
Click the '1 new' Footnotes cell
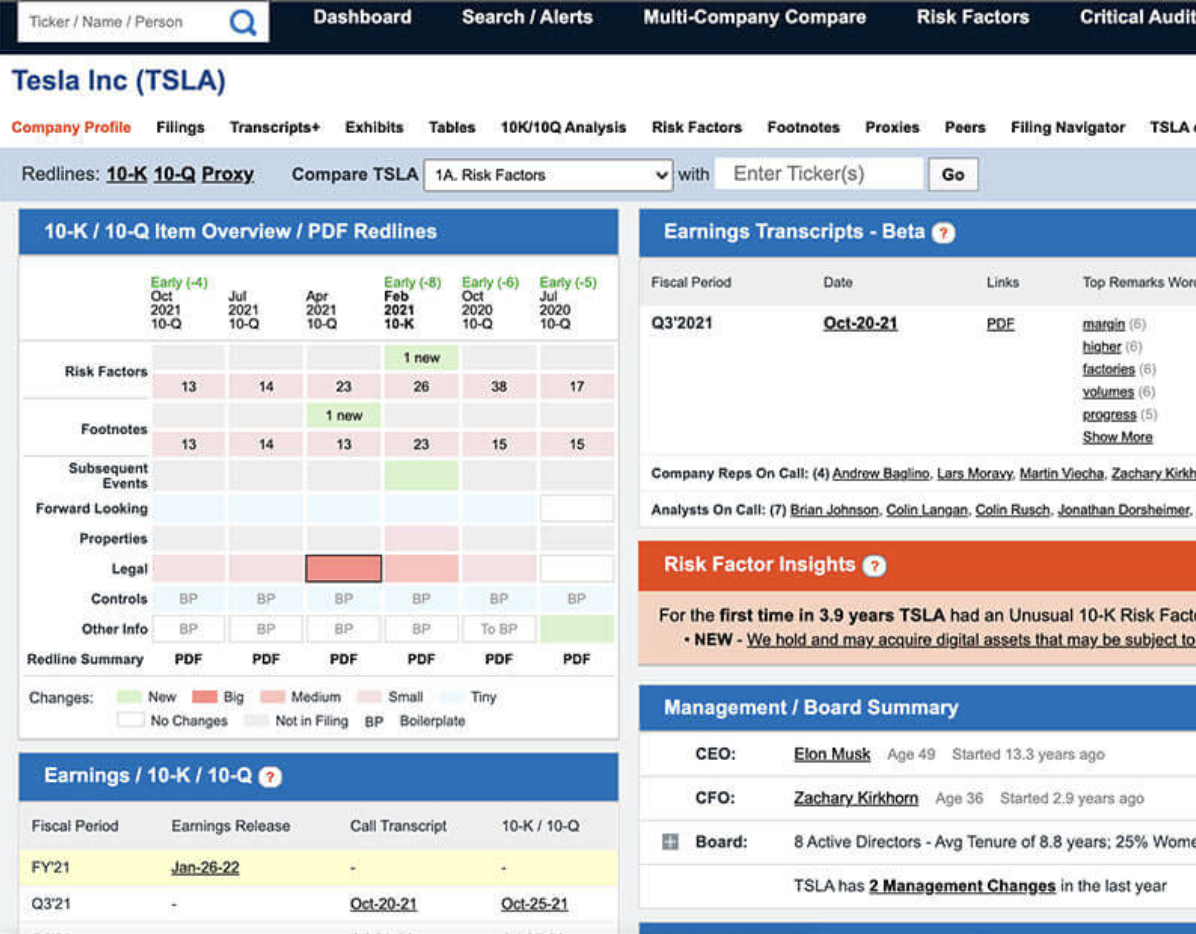click(343, 416)
